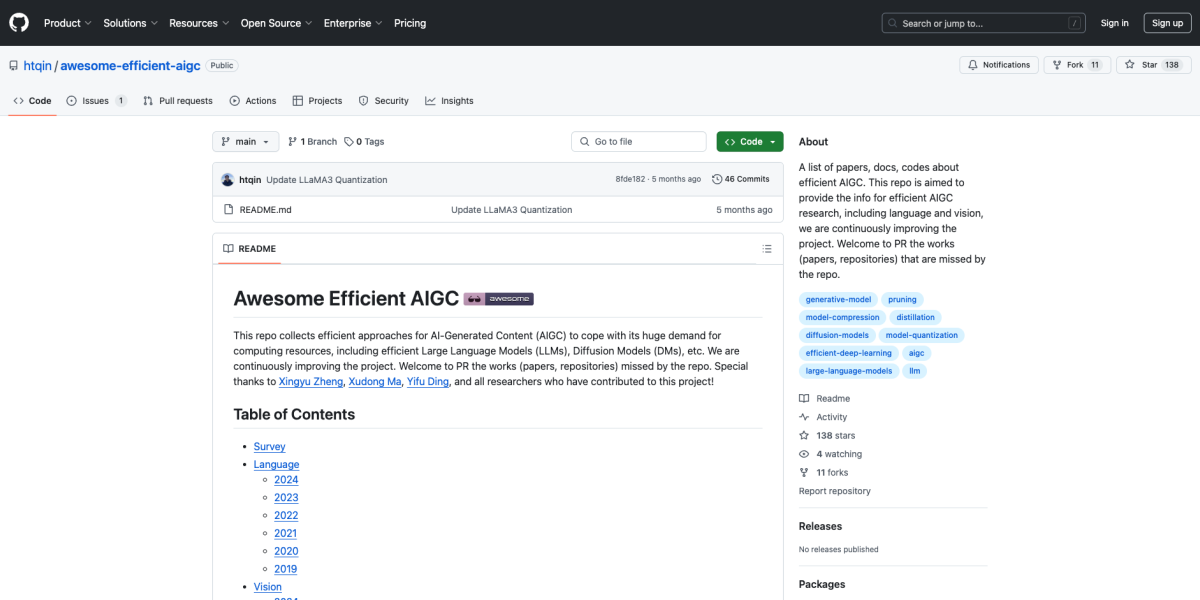The height and width of the screenshot is (600, 1200).
Task: Open the Pricing menu item
Action: (410, 22)
